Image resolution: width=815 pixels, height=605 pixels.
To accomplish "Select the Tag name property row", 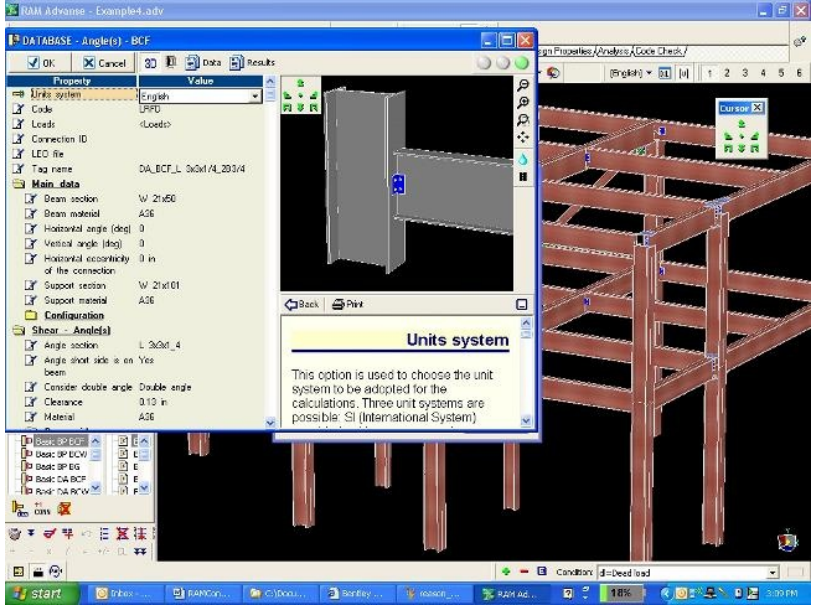I will pyautogui.click(x=135, y=169).
